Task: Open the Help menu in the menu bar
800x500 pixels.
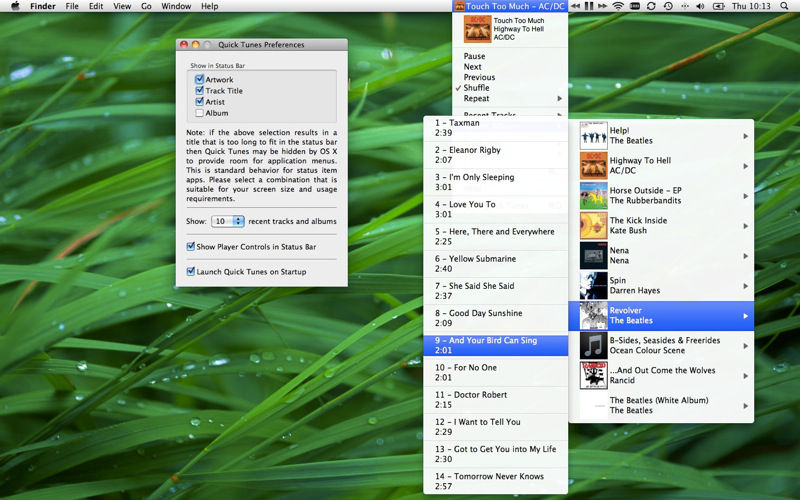Action: pyautogui.click(x=210, y=6)
